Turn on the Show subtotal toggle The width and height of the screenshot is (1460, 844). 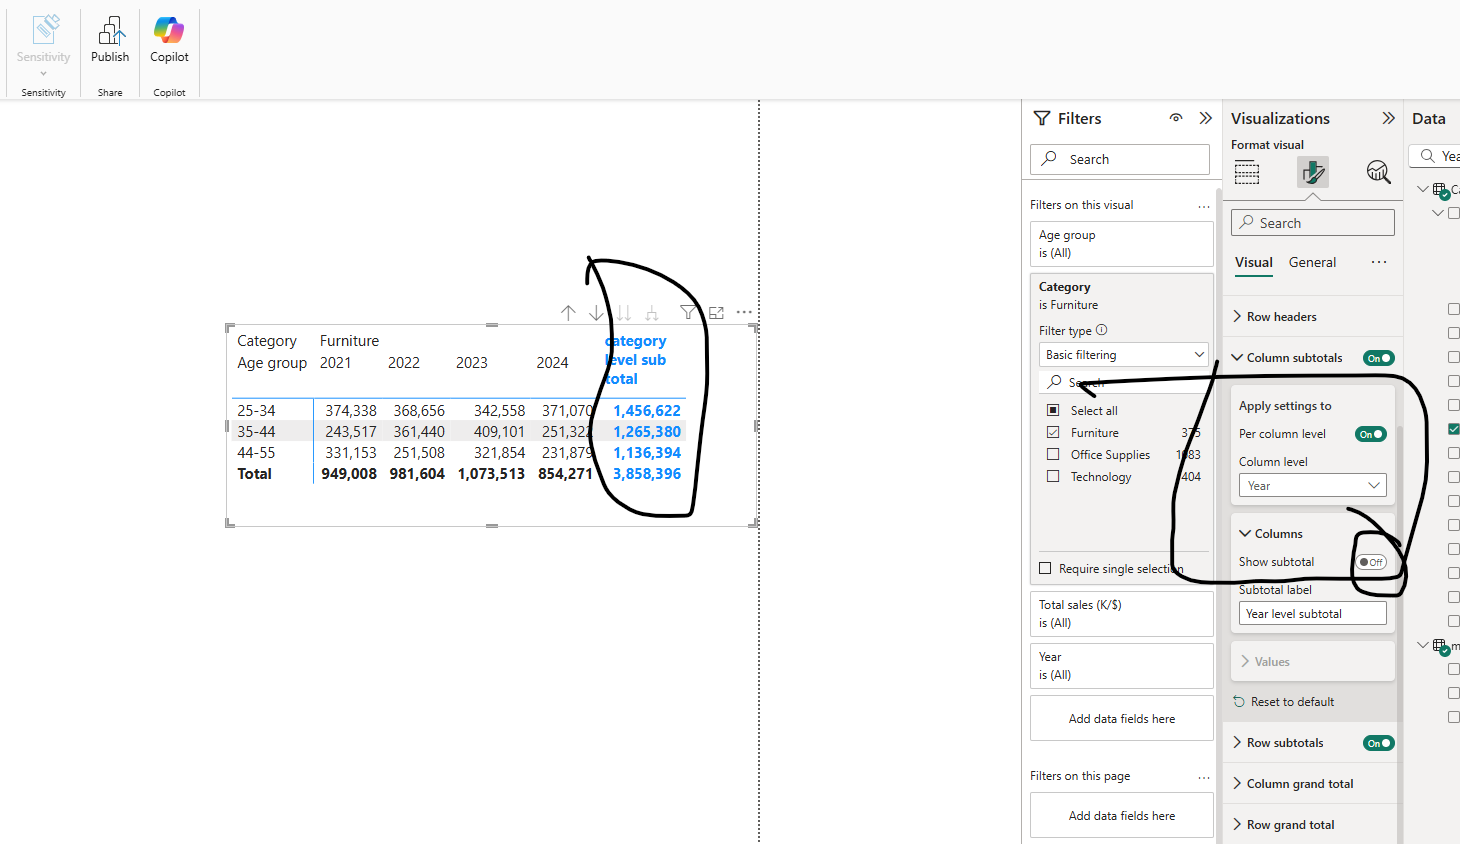(x=1371, y=562)
